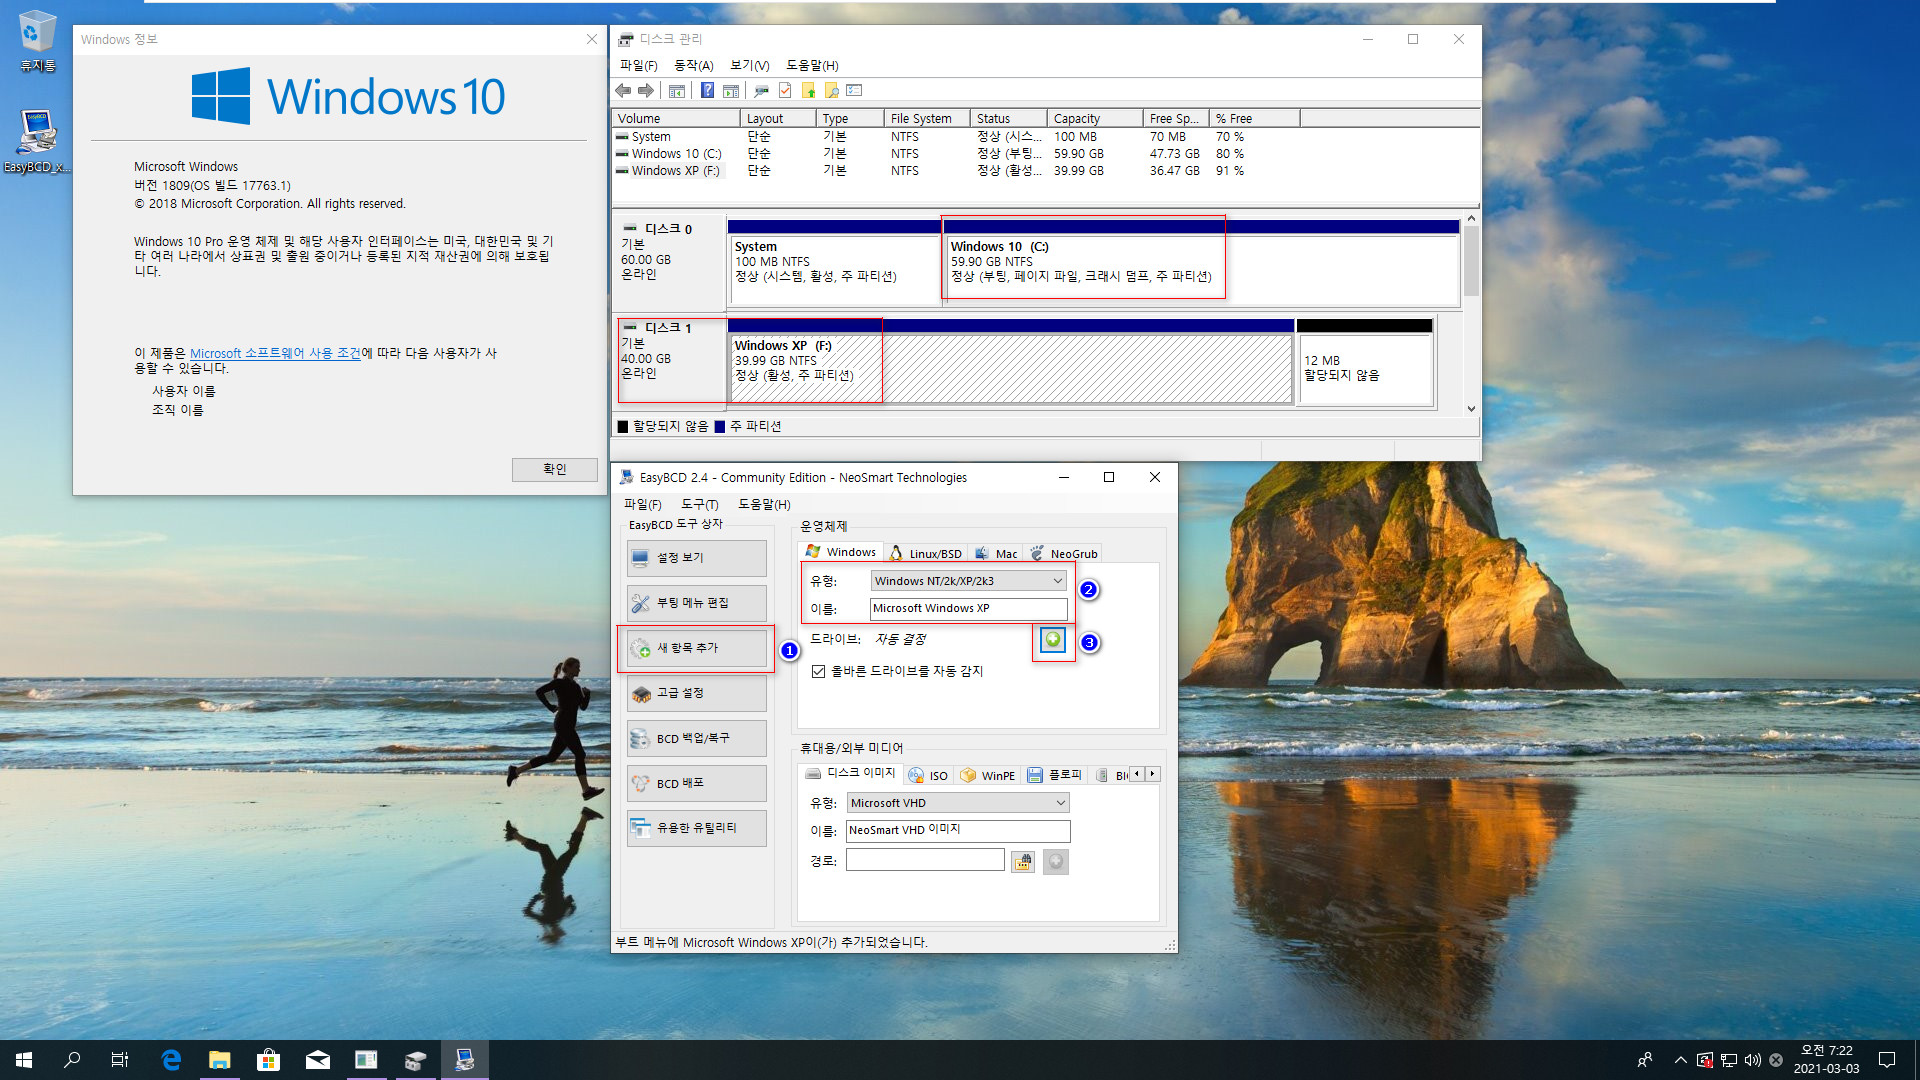Switch to the Mac tab
Screen dimensions: 1920x1080
click(x=996, y=553)
